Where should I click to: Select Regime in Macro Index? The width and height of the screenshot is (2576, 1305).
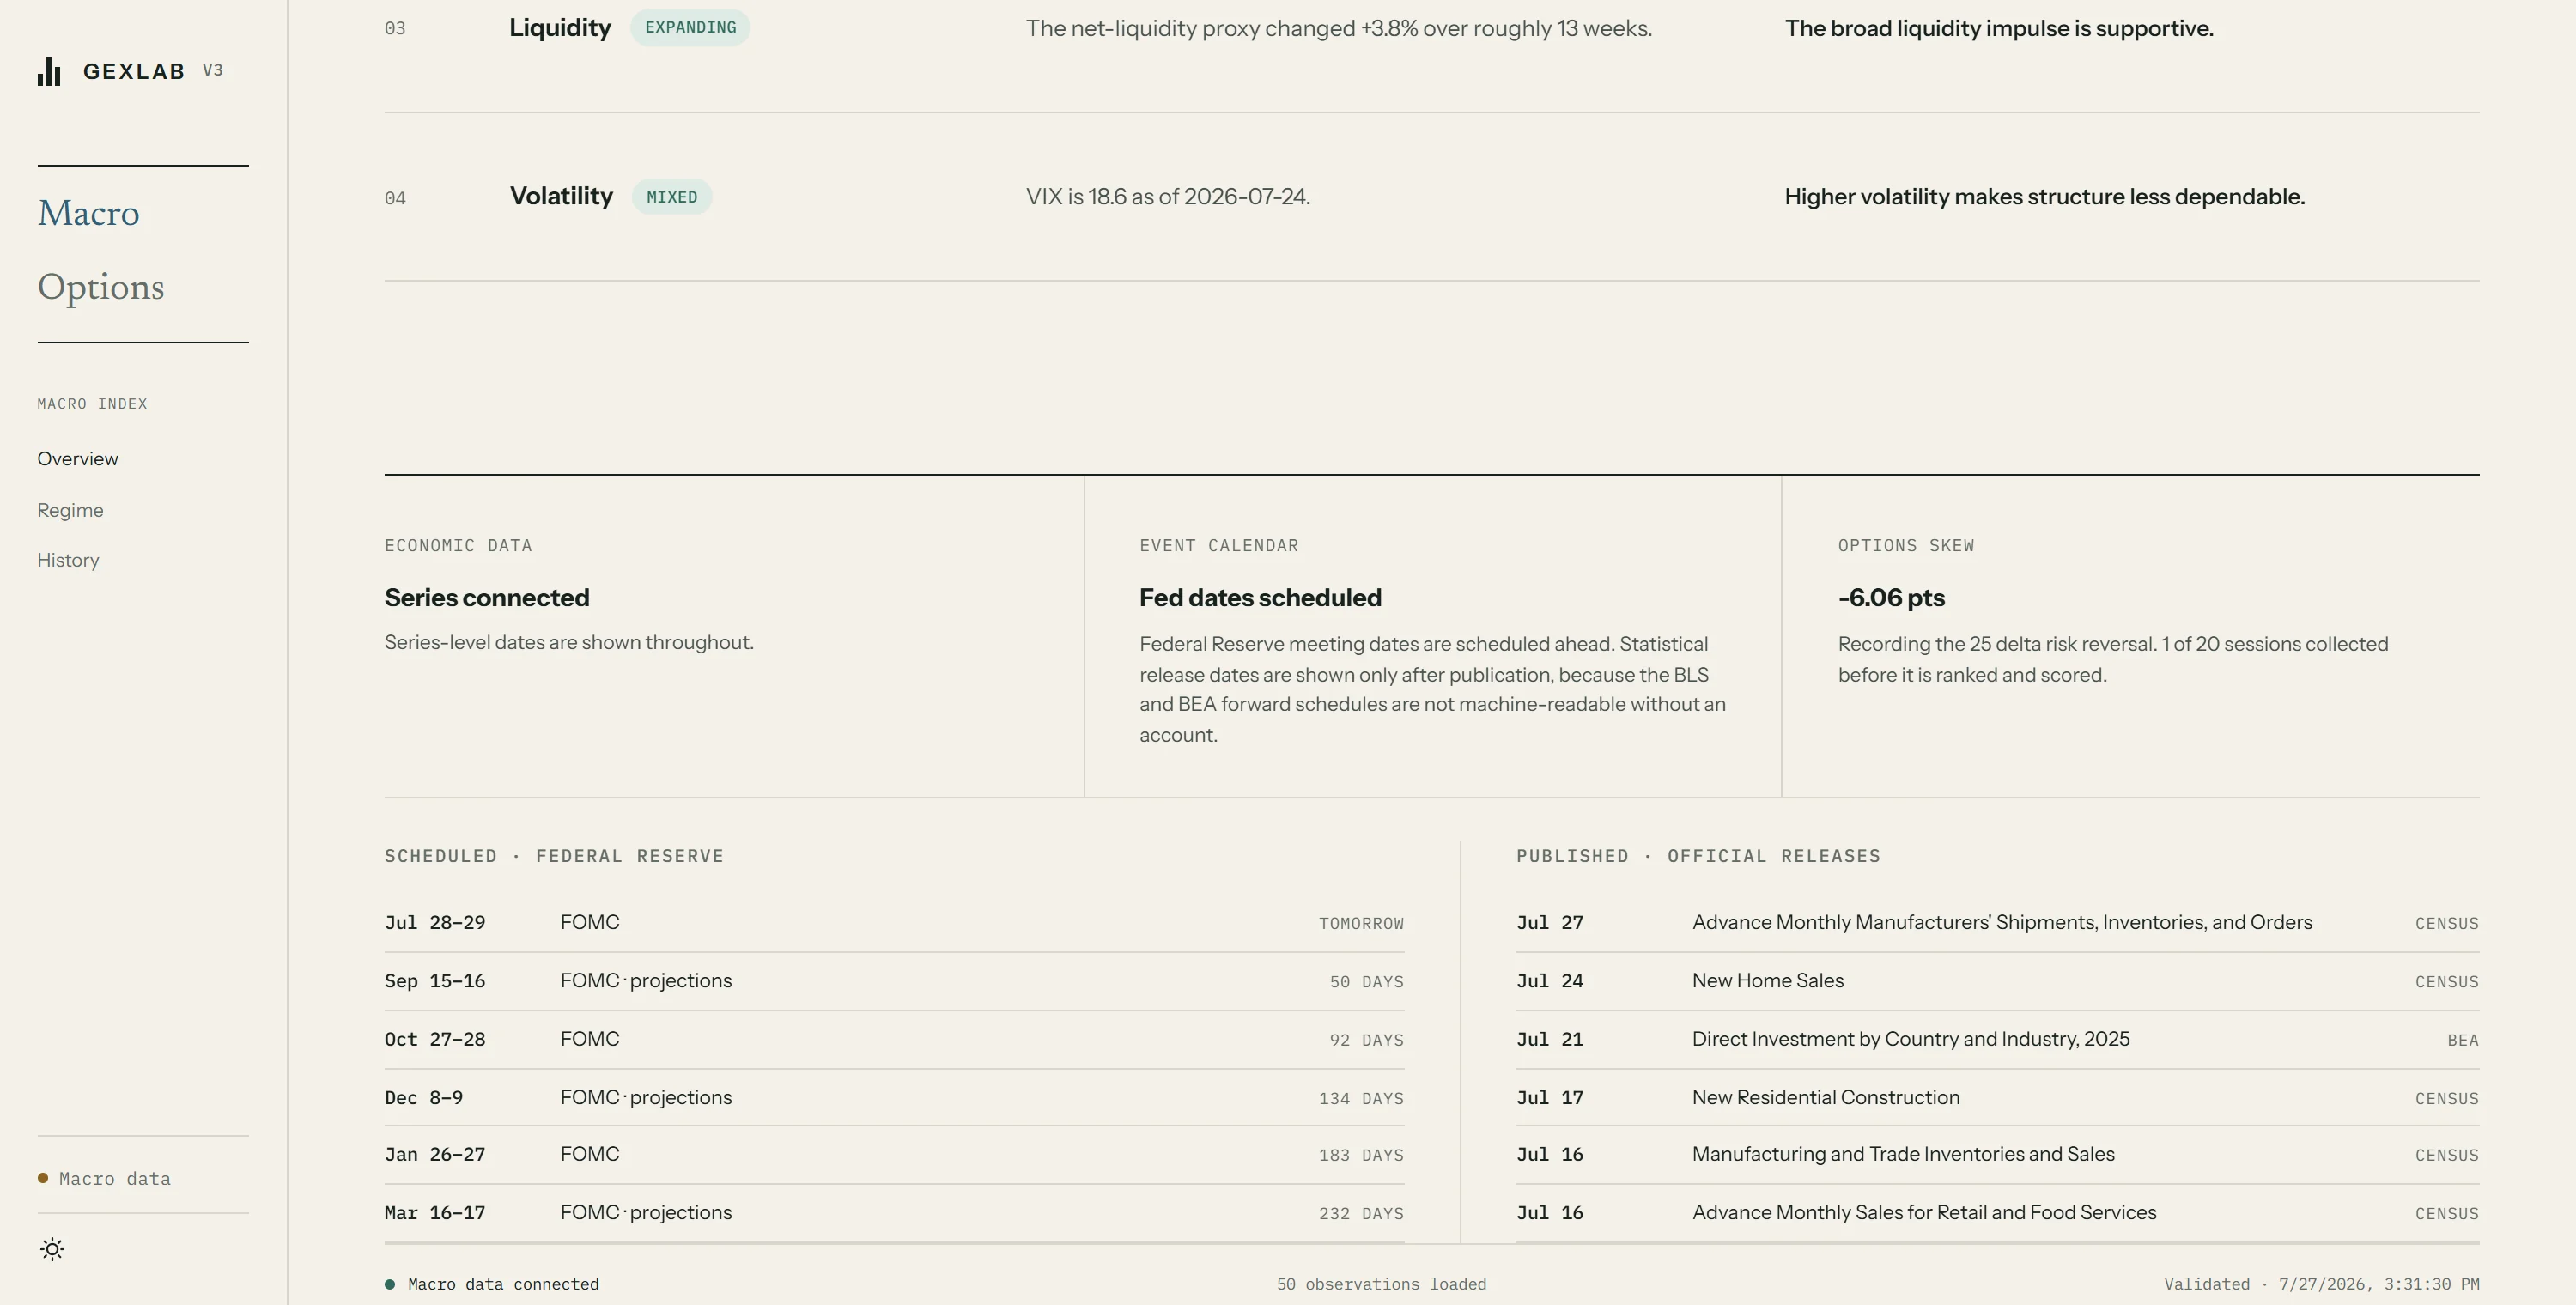point(70,510)
